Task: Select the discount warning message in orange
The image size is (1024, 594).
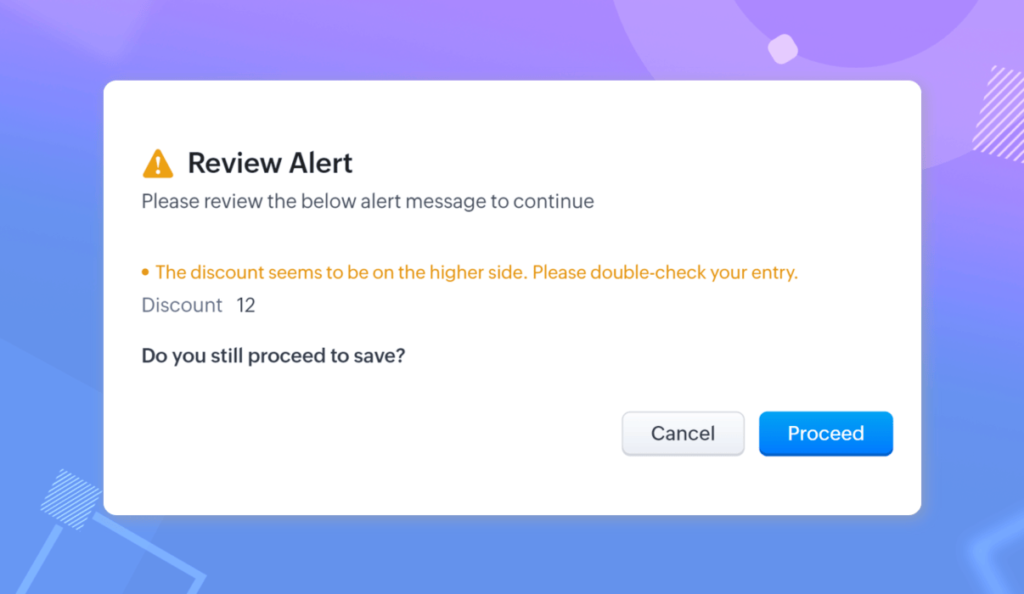Action: pyautogui.click(x=475, y=271)
